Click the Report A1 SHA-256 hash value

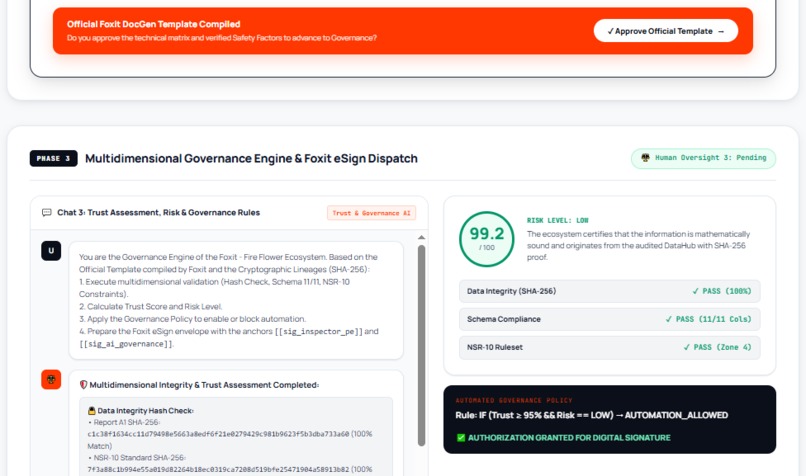pyautogui.click(x=218, y=434)
